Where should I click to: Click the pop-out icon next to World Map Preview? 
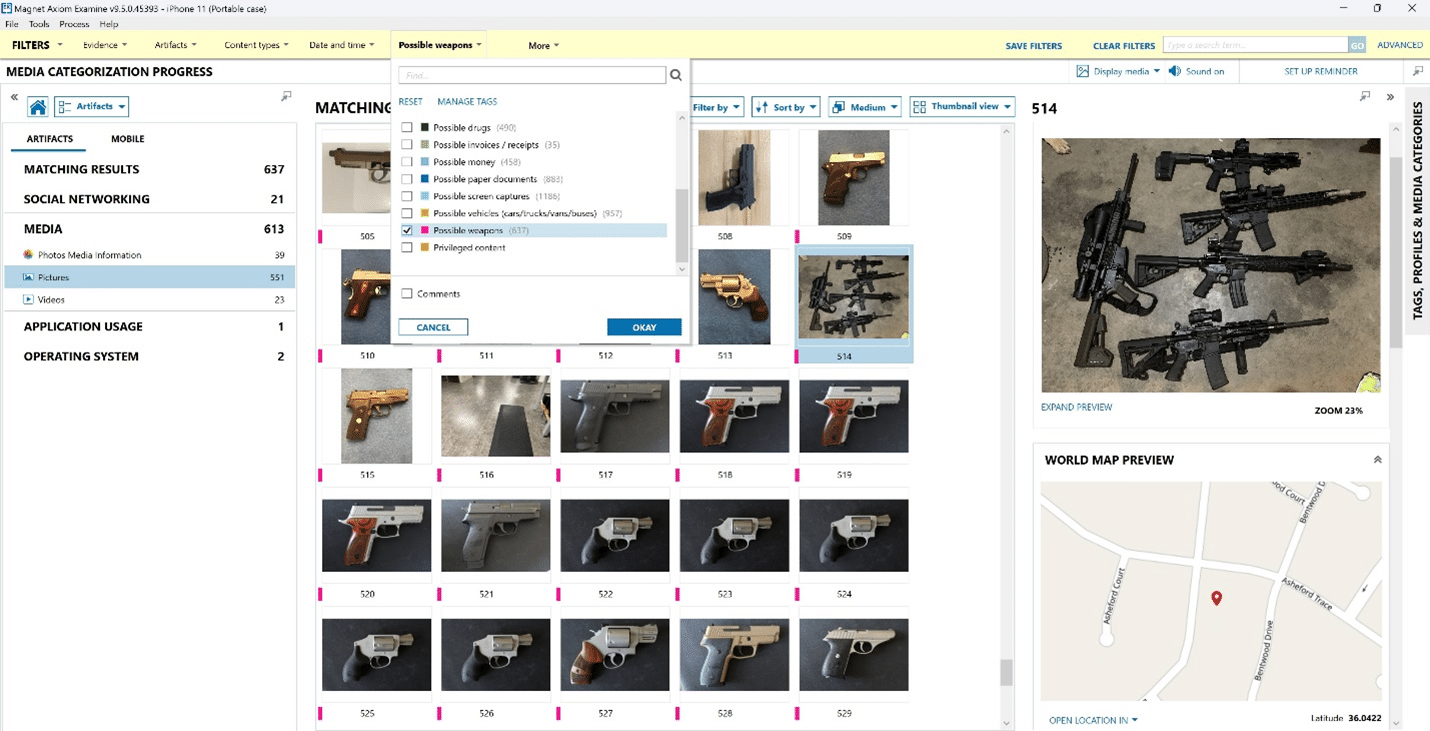pos(1376,459)
